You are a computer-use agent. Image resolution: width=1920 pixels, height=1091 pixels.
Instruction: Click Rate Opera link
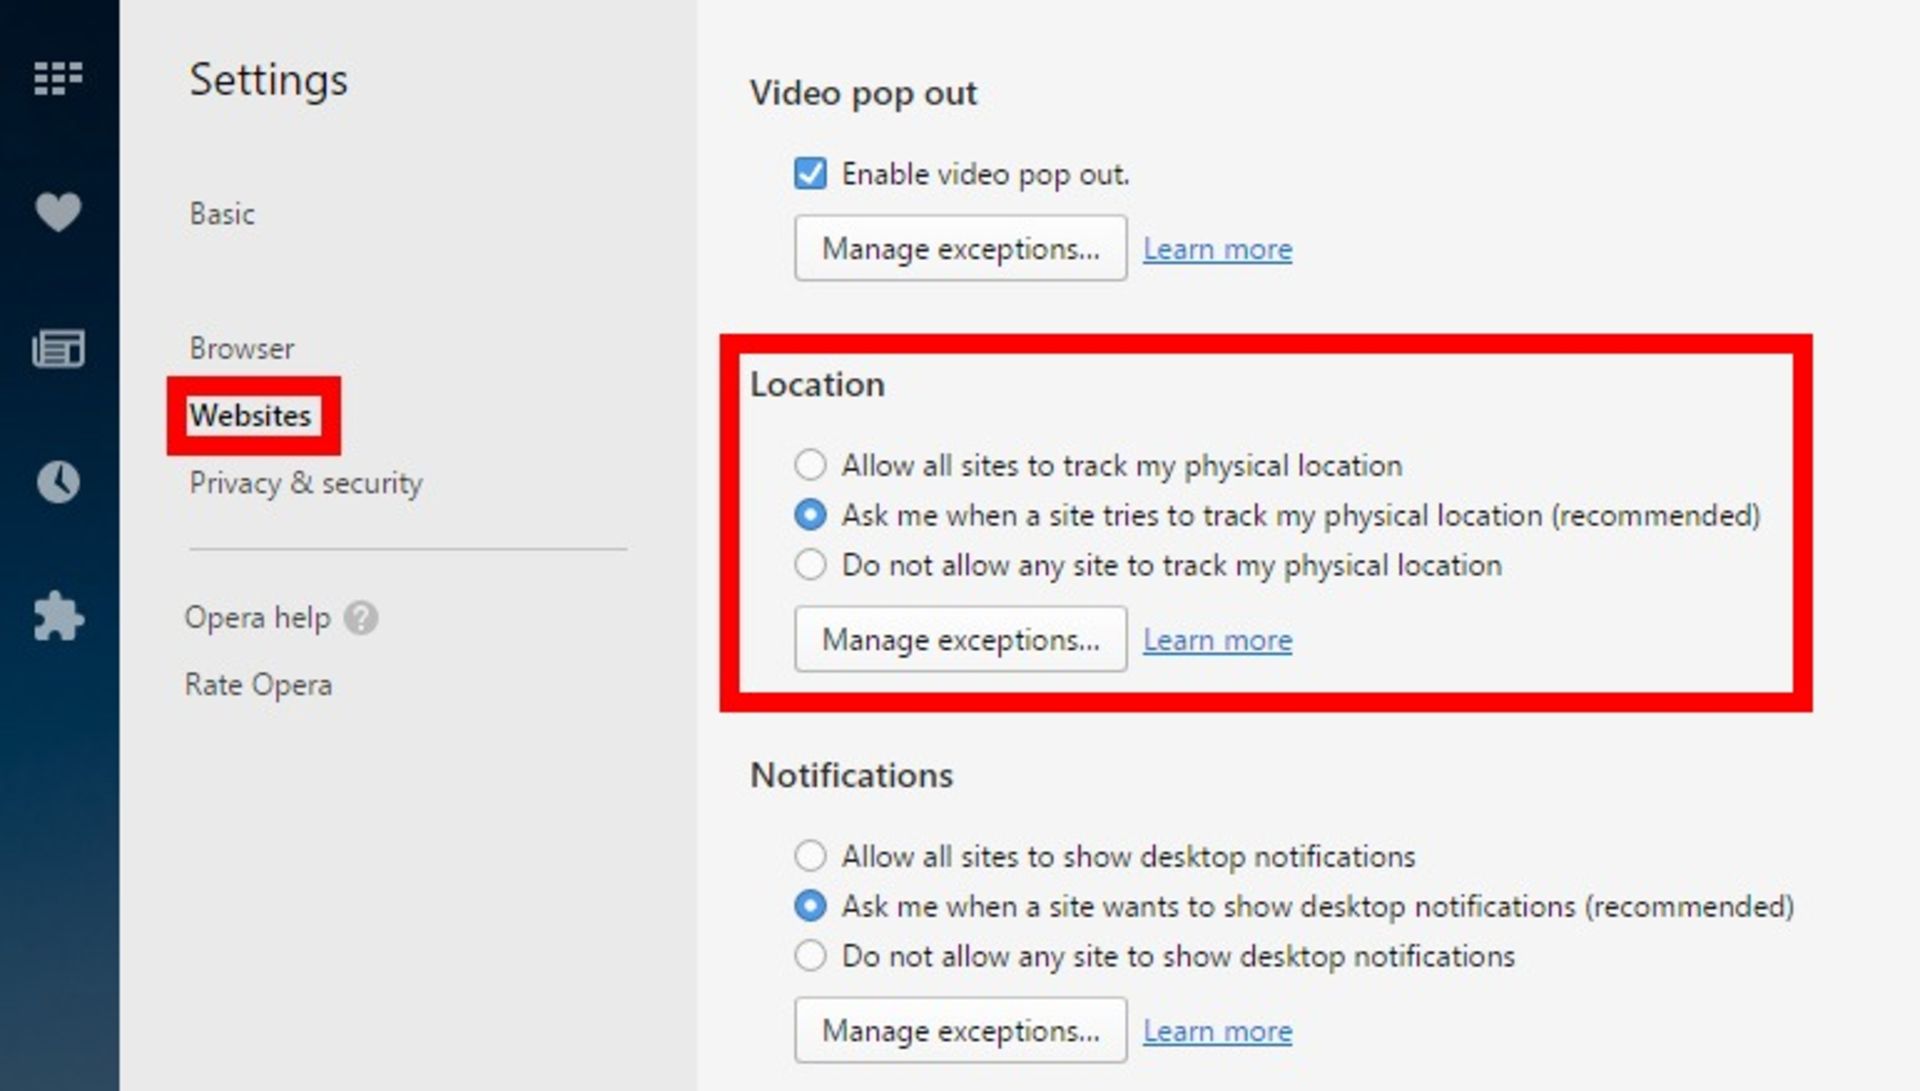point(258,685)
